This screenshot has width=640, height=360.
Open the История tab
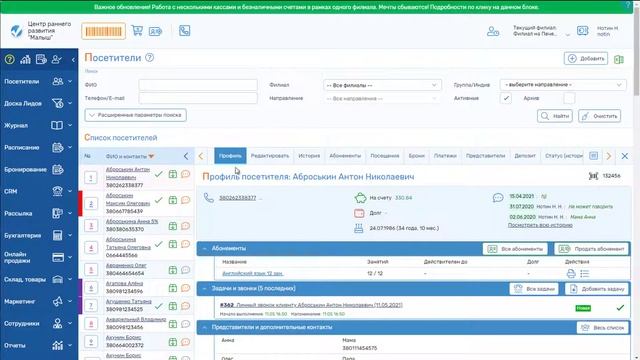tap(309, 156)
